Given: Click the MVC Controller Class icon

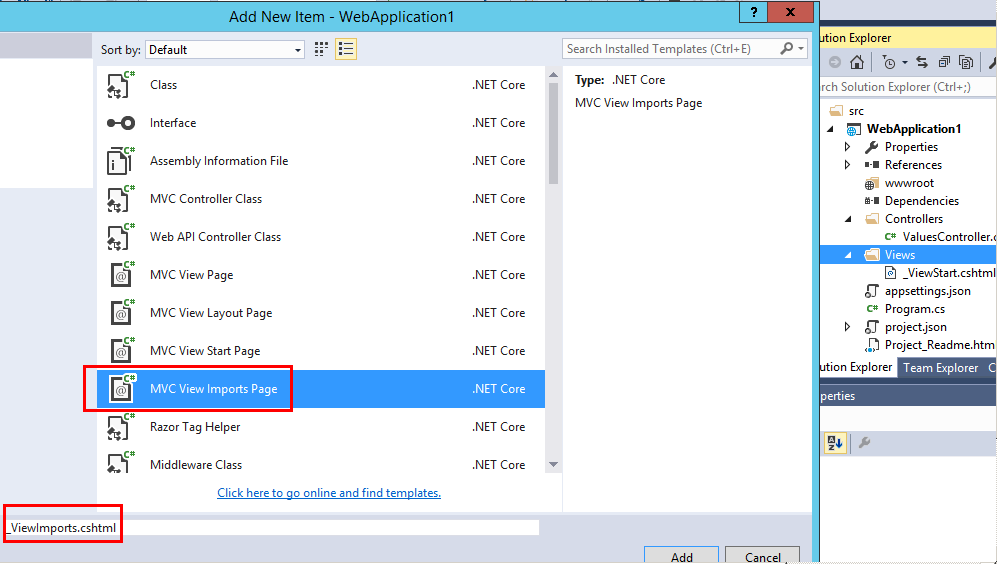Looking at the screenshot, I should click(x=121, y=199).
